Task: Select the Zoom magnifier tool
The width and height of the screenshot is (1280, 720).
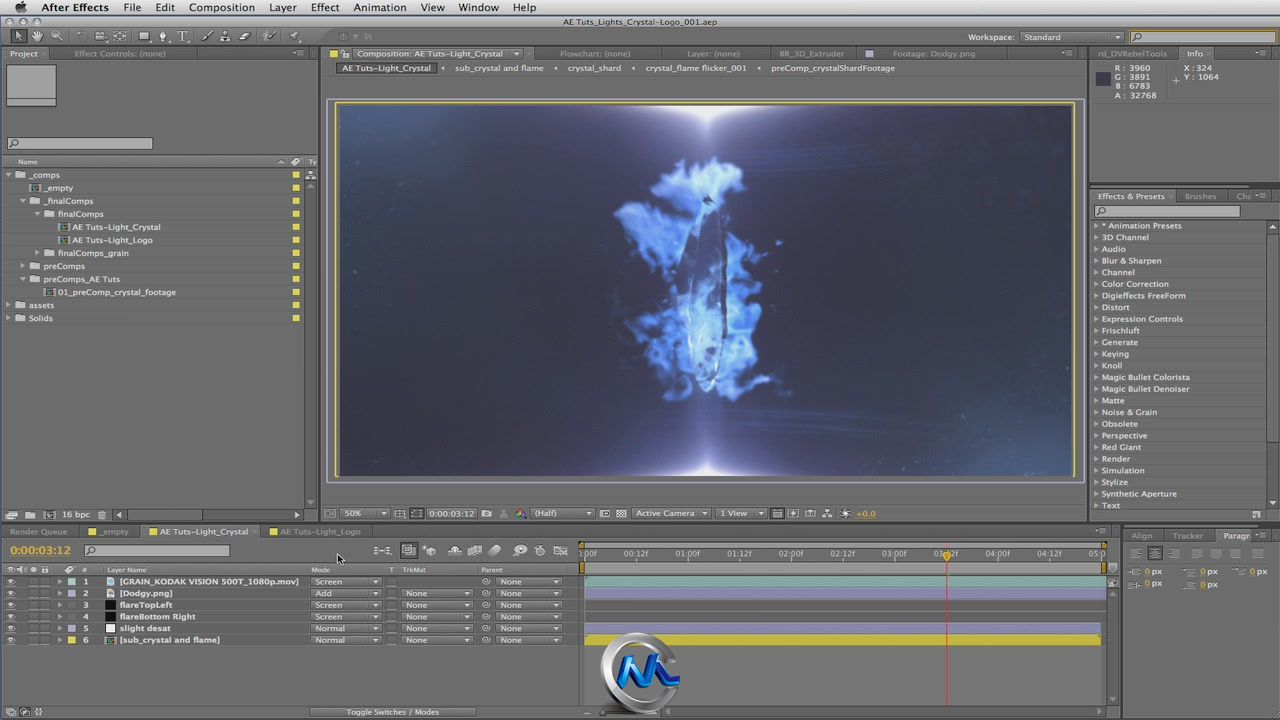Action: point(56,36)
